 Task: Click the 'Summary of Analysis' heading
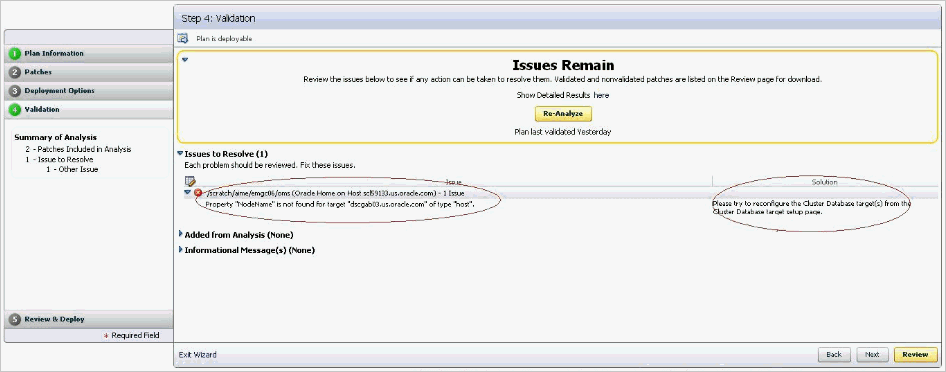point(56,137)
